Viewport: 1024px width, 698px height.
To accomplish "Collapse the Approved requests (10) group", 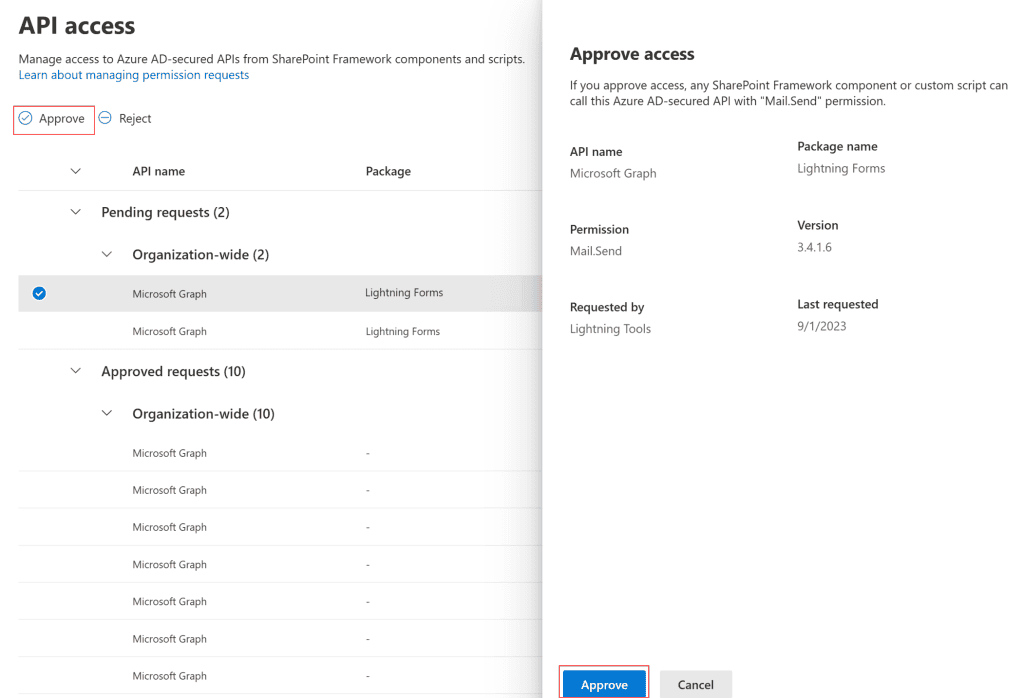I will [x=76, y=371].
